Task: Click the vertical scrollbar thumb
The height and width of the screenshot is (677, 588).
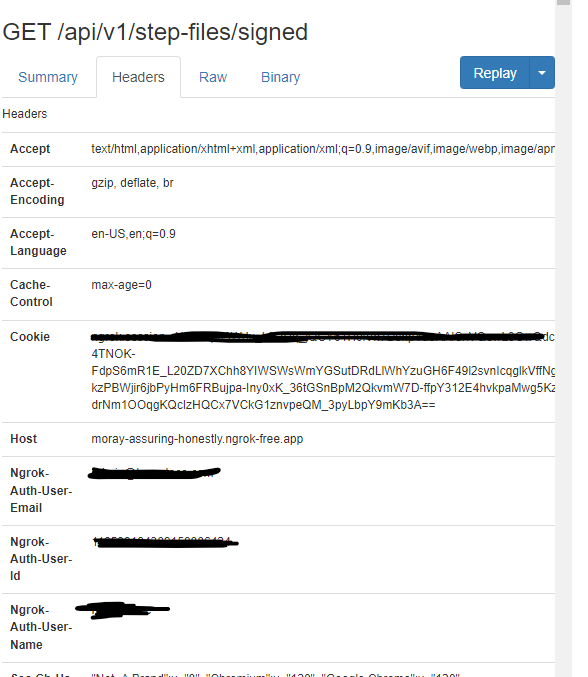Action: 563,2
